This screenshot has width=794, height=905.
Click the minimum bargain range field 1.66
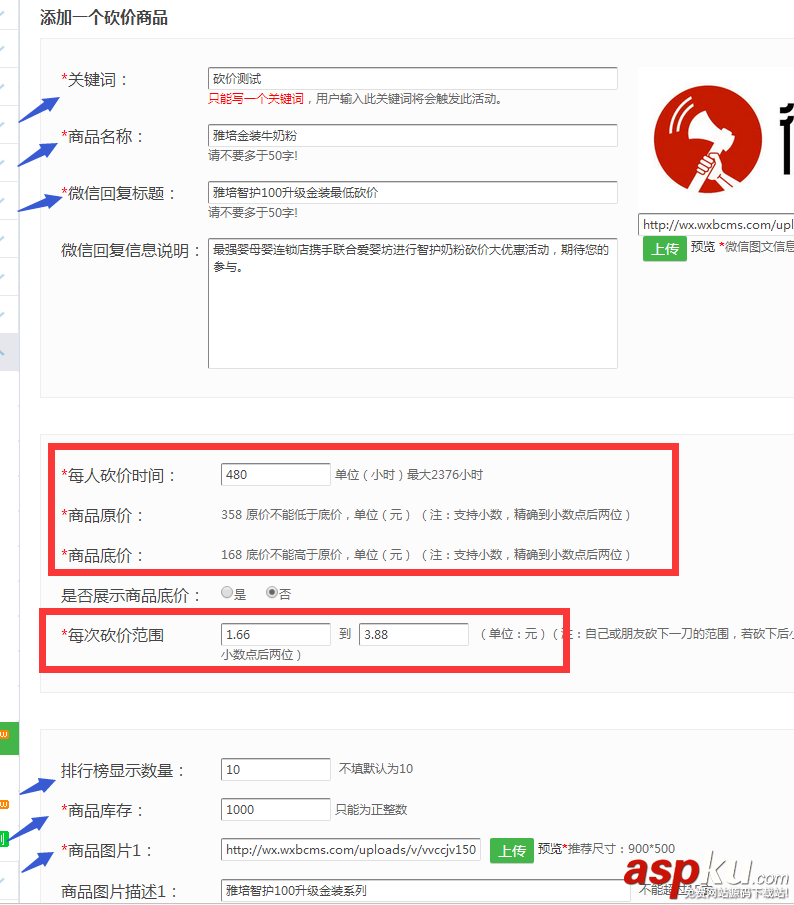coord(275,634)
